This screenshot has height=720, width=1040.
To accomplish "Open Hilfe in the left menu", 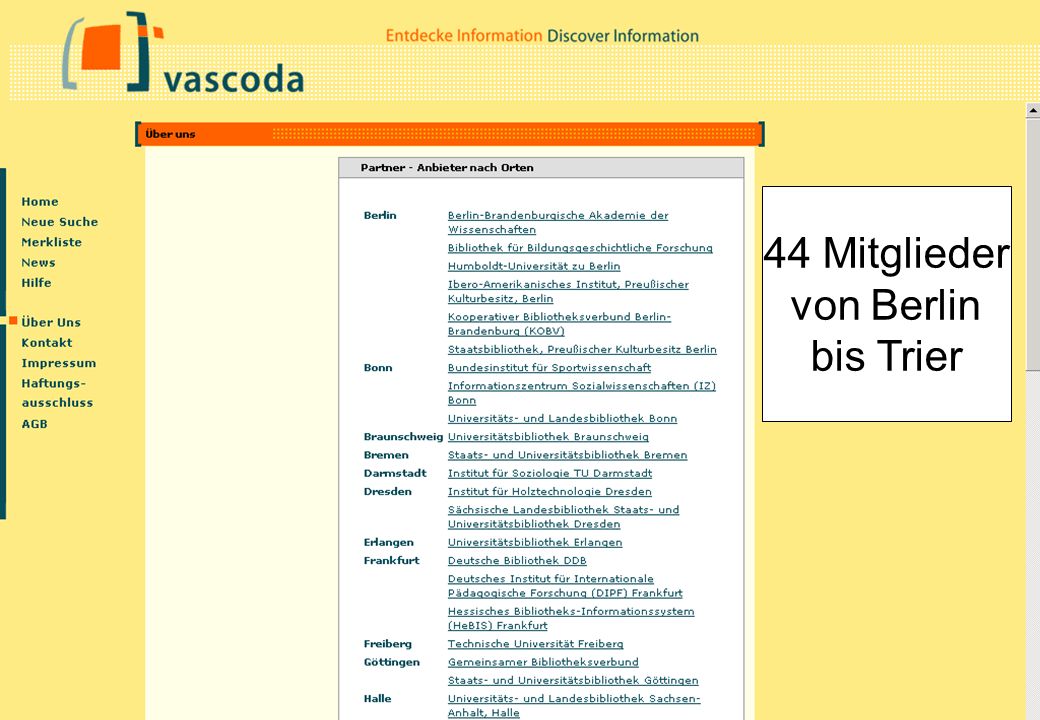I will [x=36, y=282].
